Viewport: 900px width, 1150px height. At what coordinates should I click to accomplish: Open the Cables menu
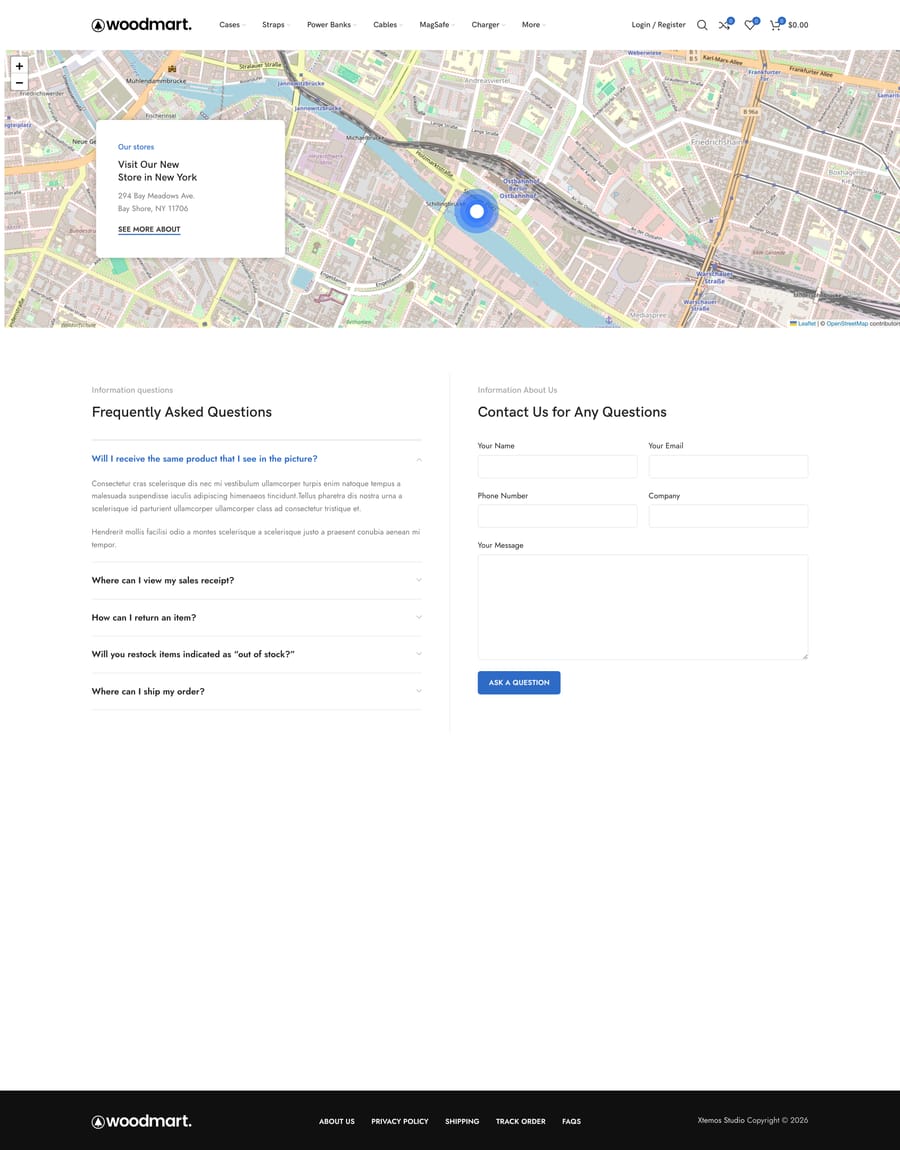pyautogui.click(x=387, y=25)
